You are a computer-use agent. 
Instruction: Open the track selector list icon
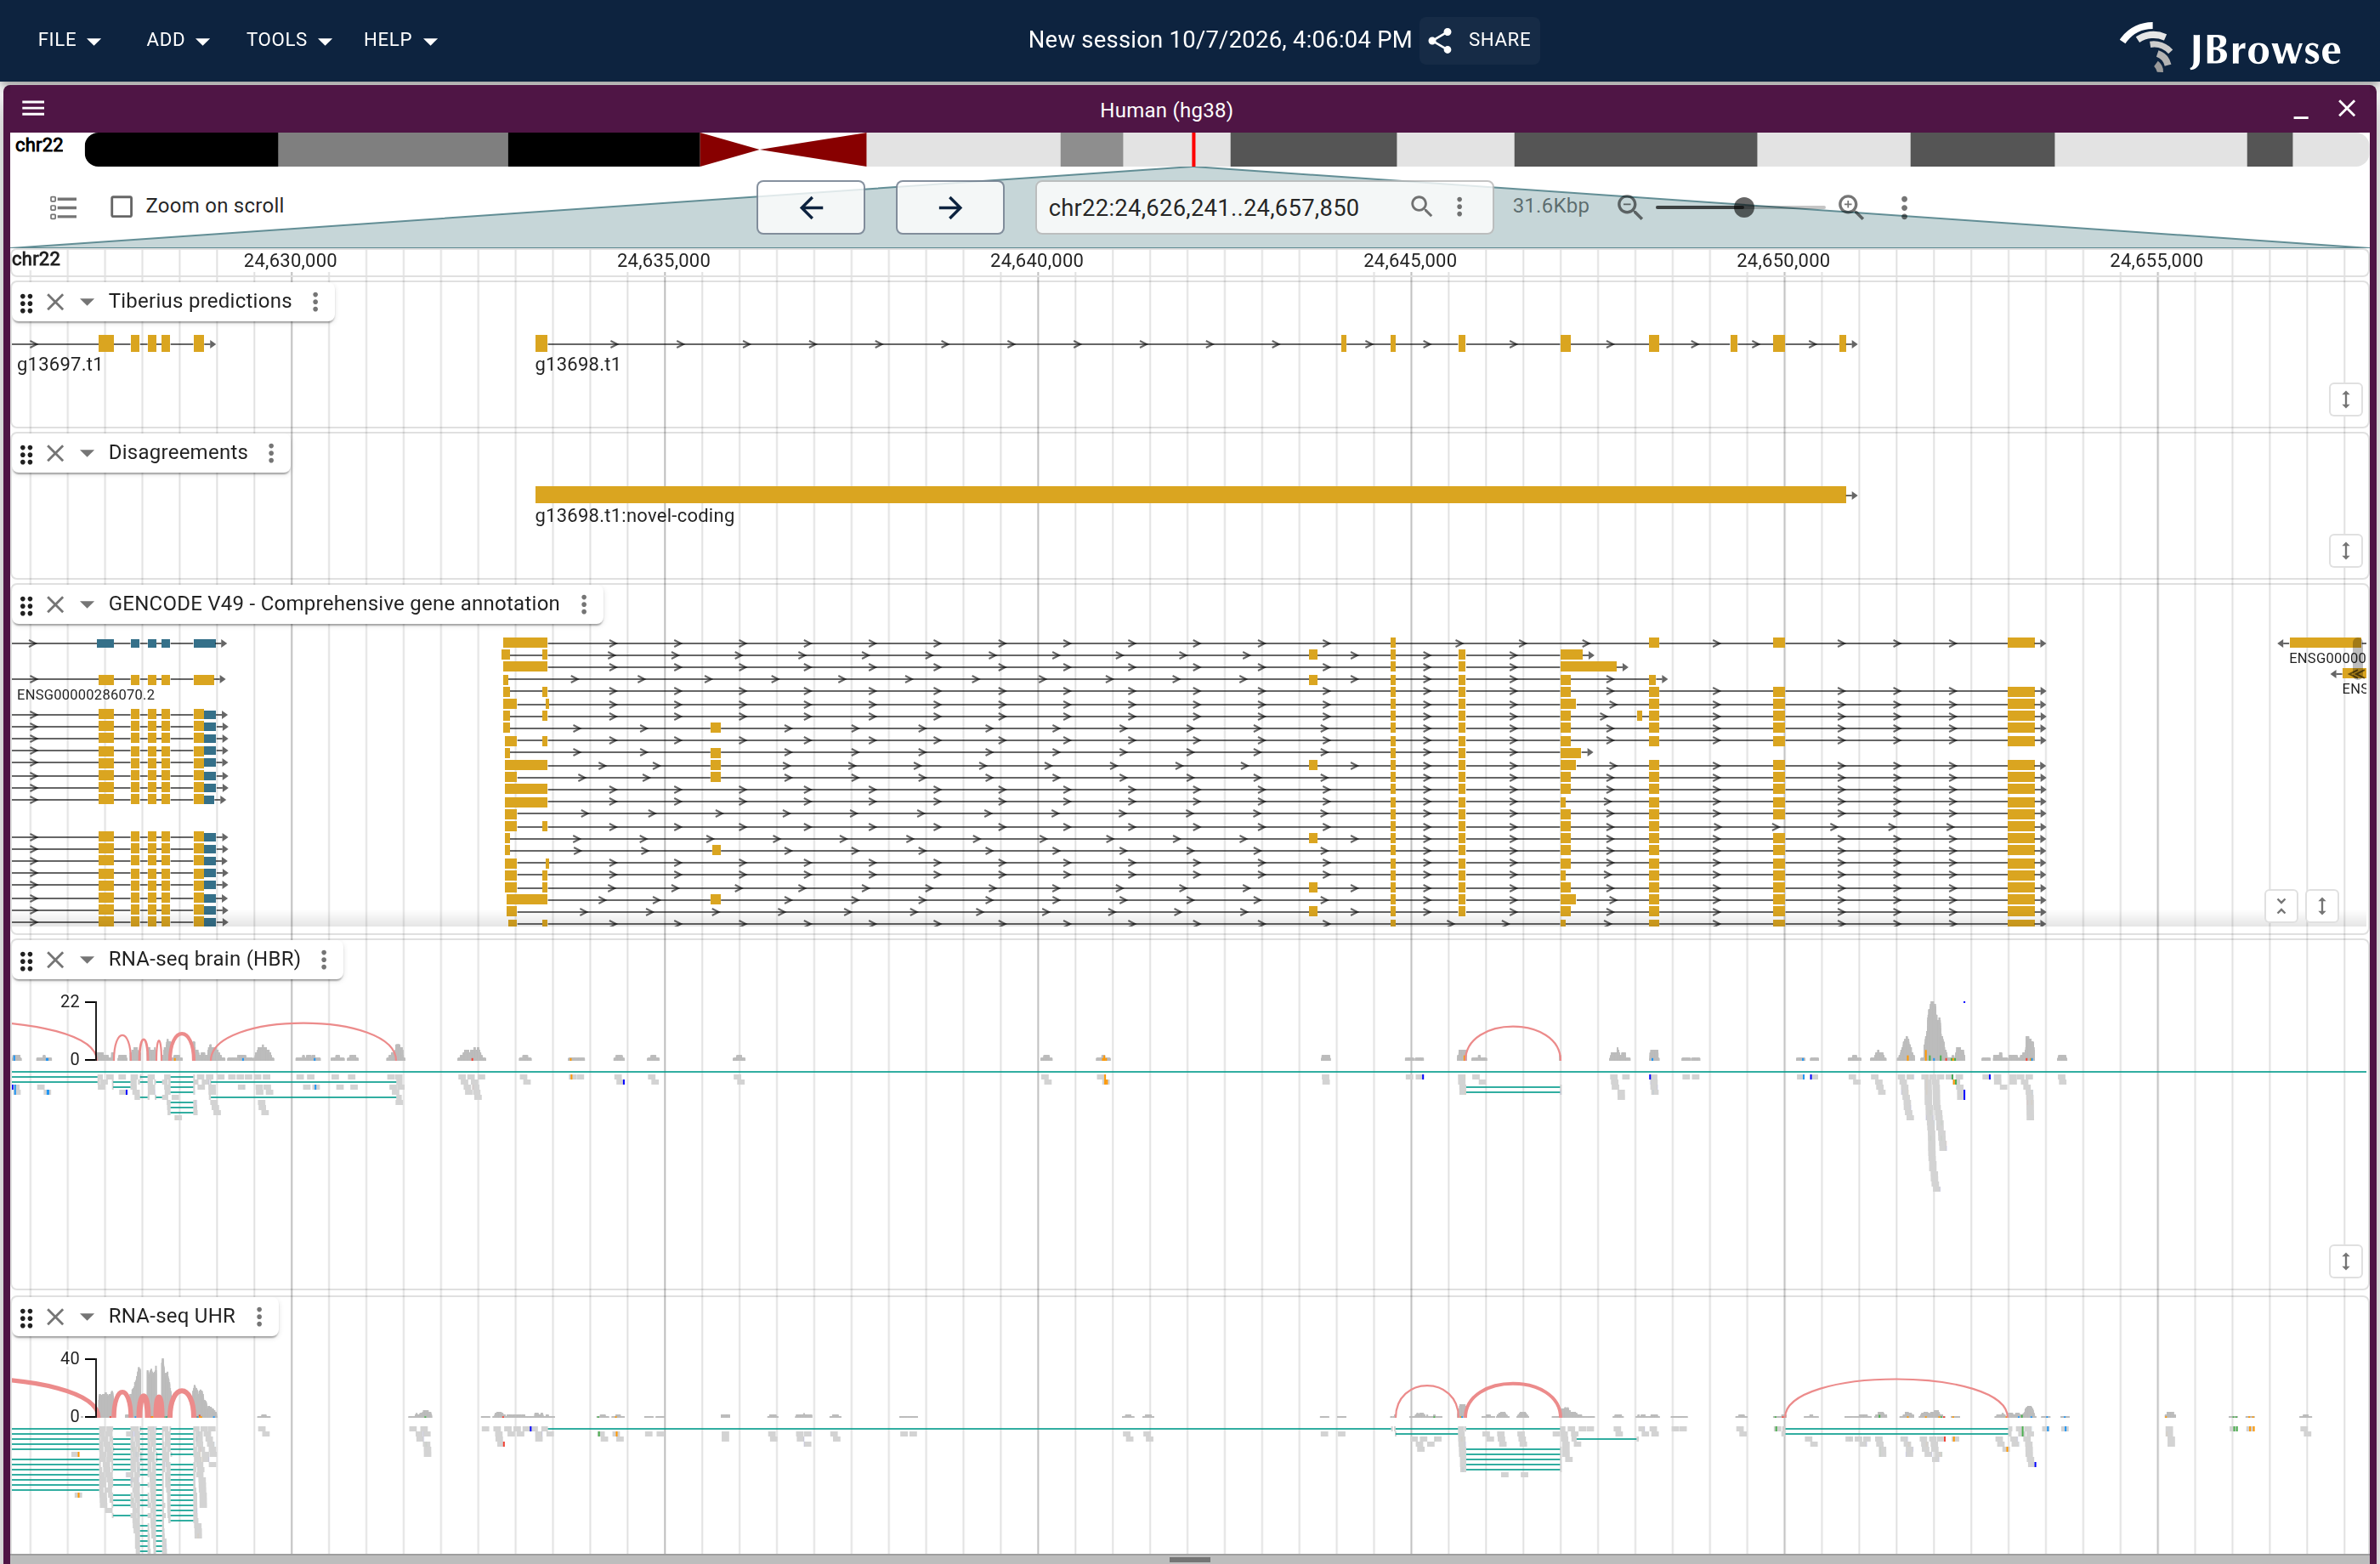click(x=63, y=207)
